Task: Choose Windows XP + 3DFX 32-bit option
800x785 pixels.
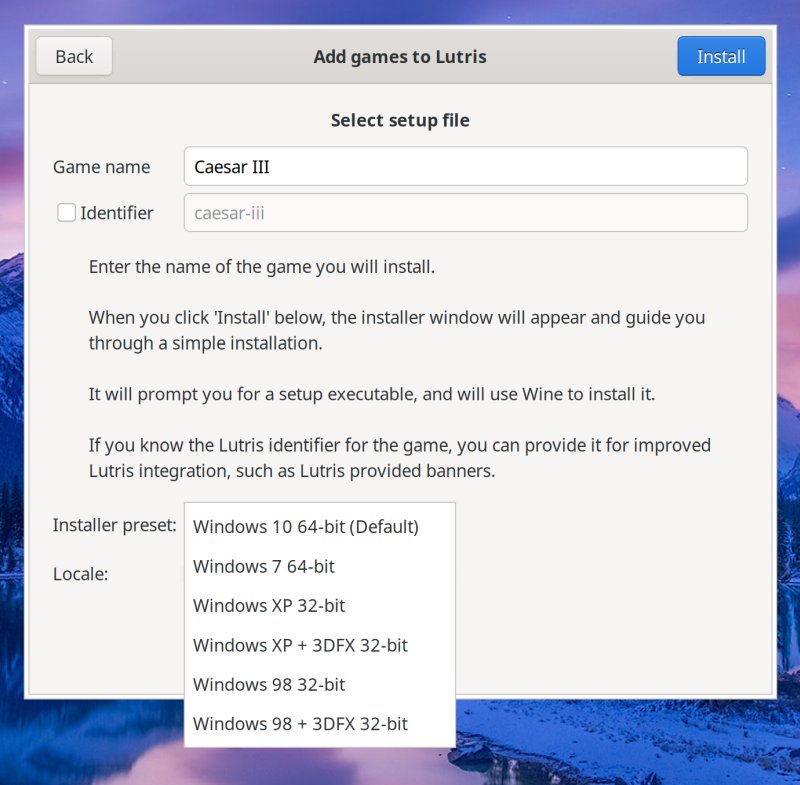Action: click(x=299, y=645)
